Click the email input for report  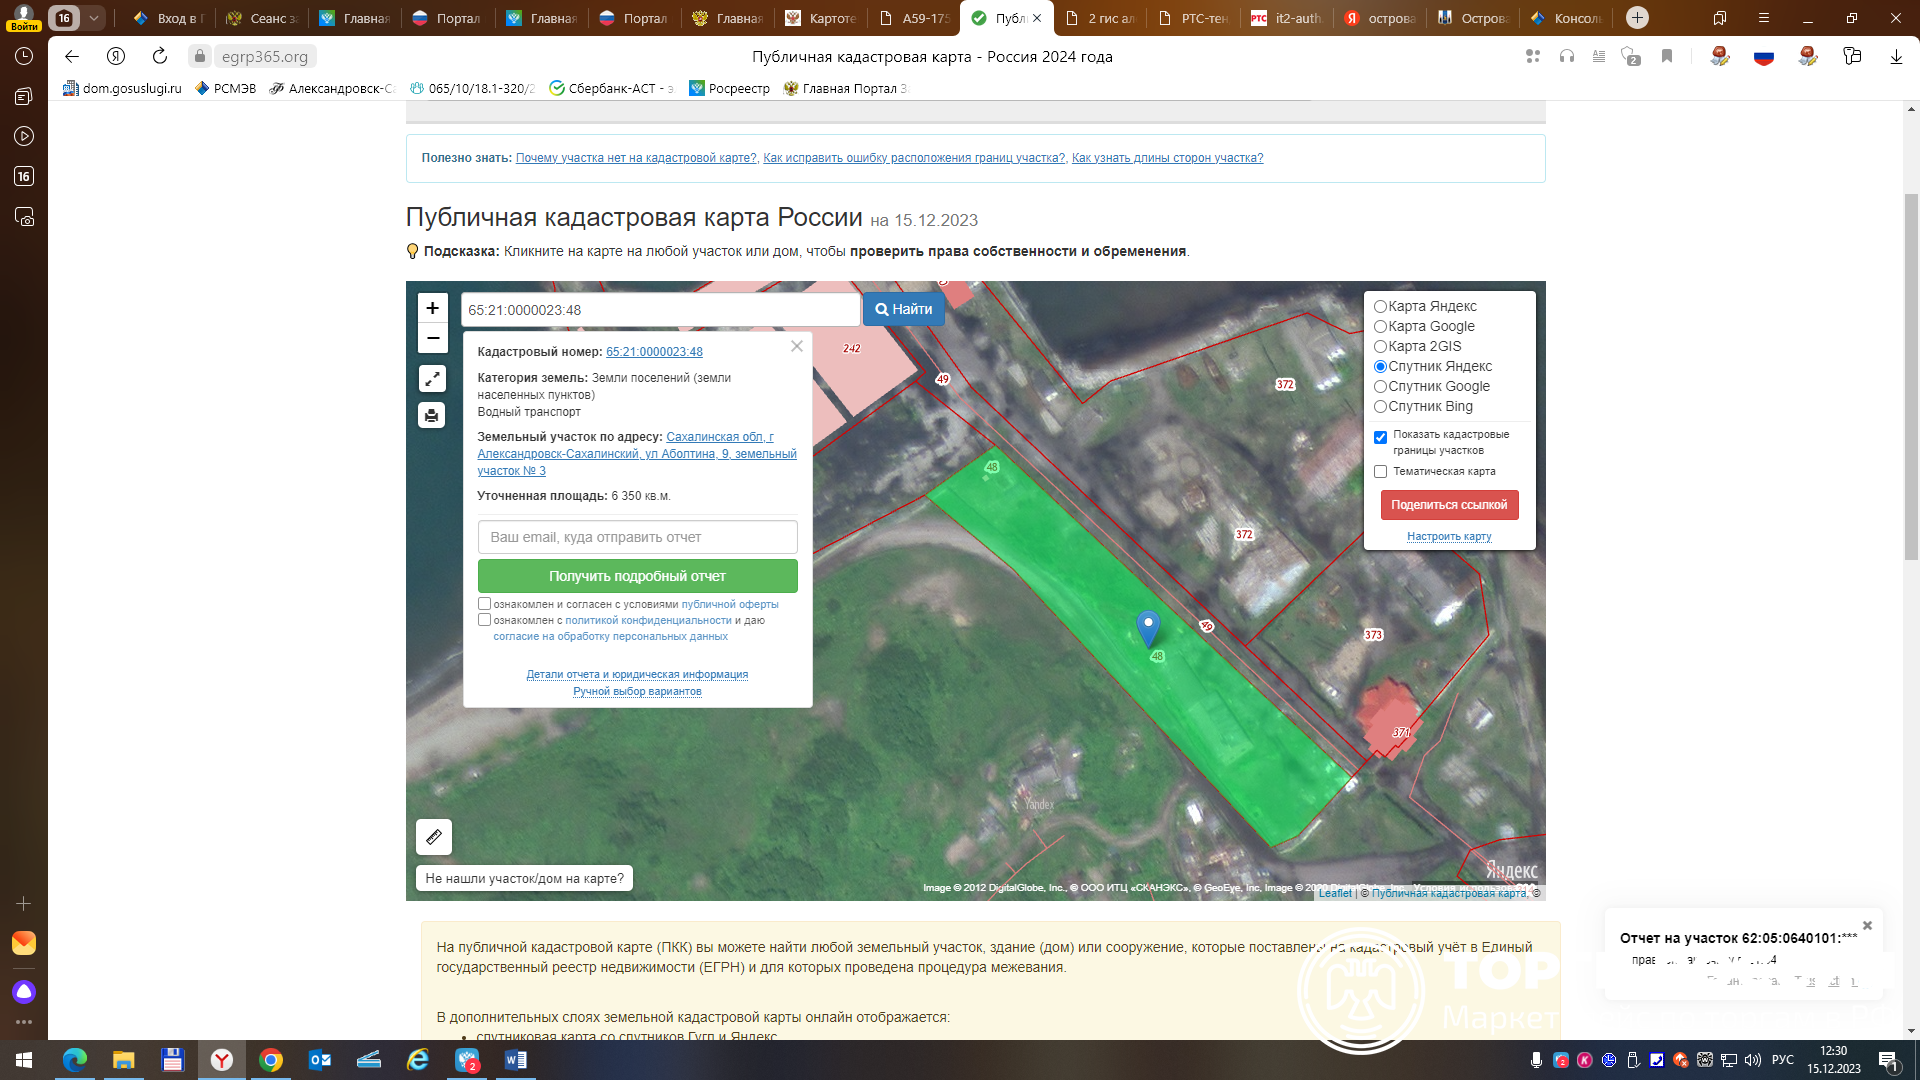point(637,537)
